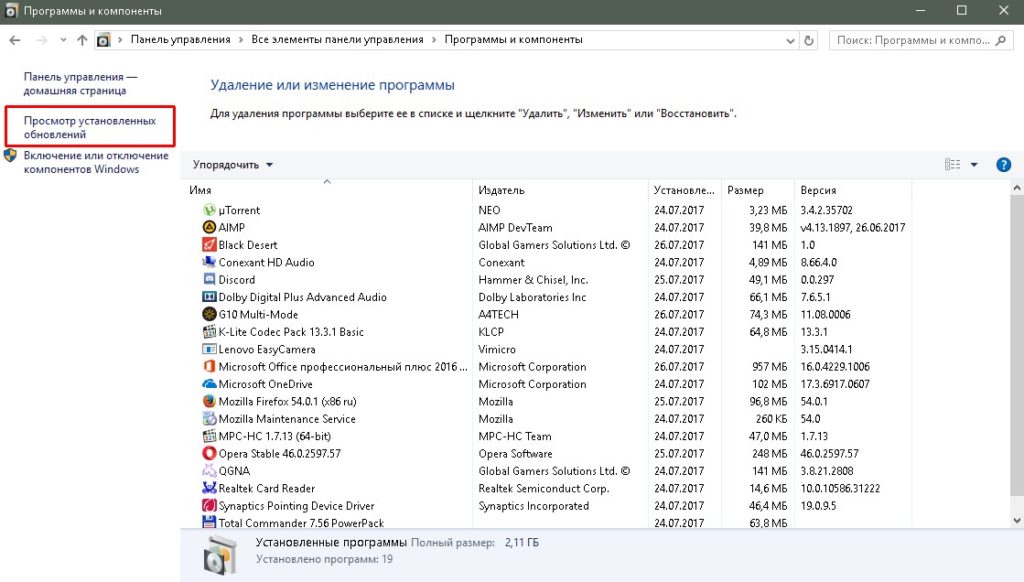This screenshot has height=582, width=1024.
Task: Select the AIMP icon in list
Action: pos(210,228)
